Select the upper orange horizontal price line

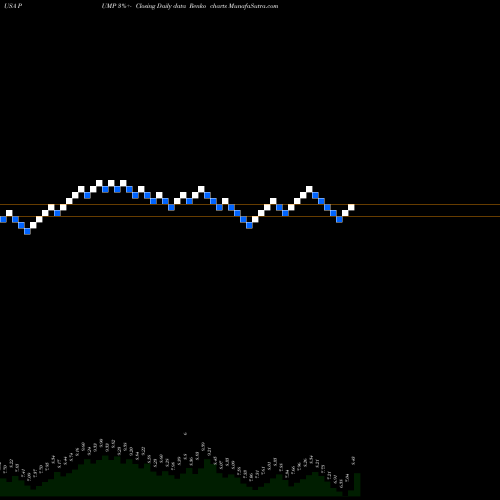point(250,204)
